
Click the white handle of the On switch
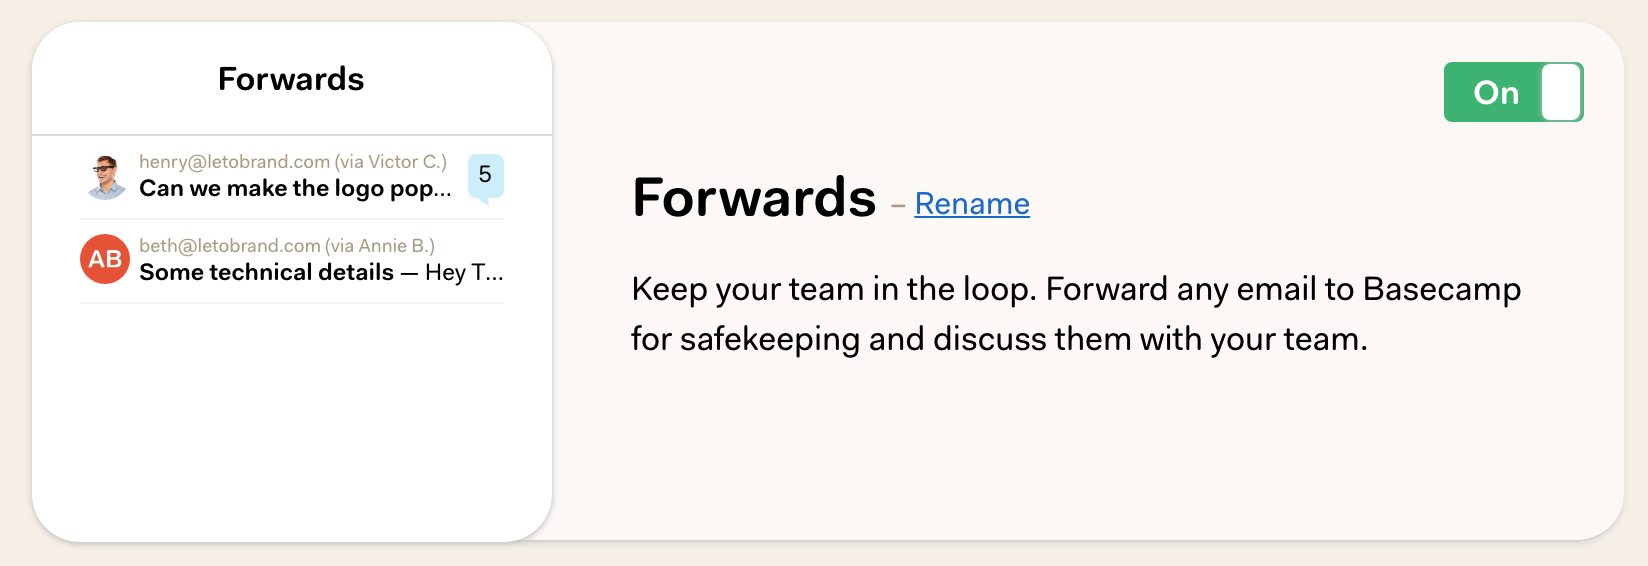click(x=1561, y=92)
